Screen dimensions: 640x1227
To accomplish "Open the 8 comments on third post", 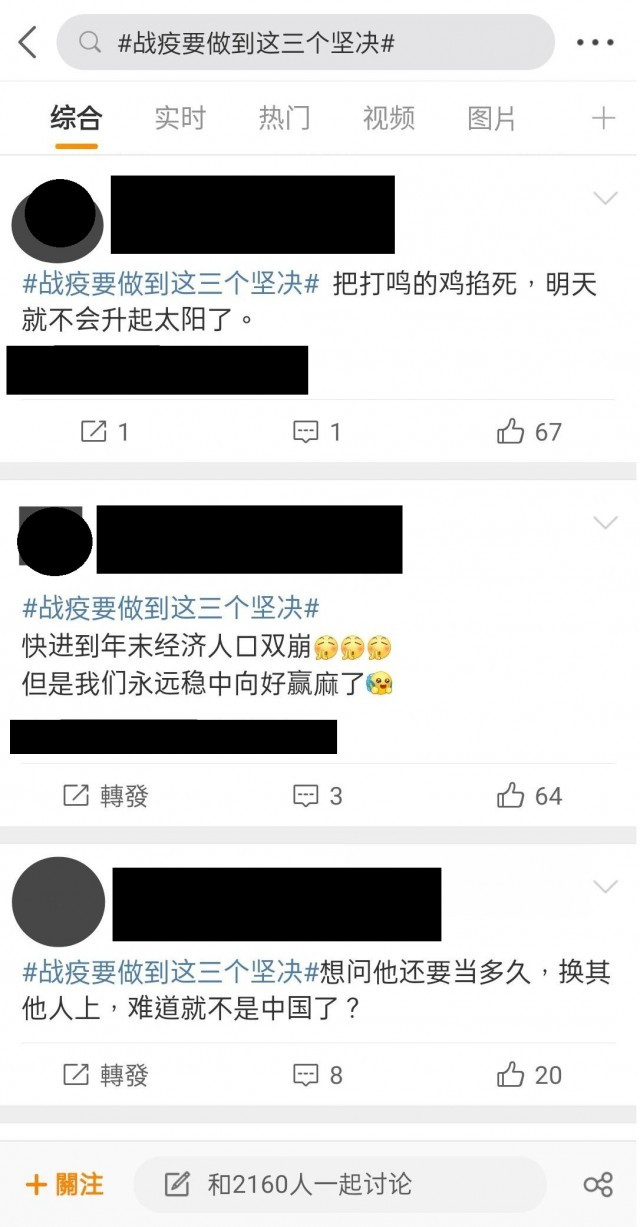I will coord(317,1075).
